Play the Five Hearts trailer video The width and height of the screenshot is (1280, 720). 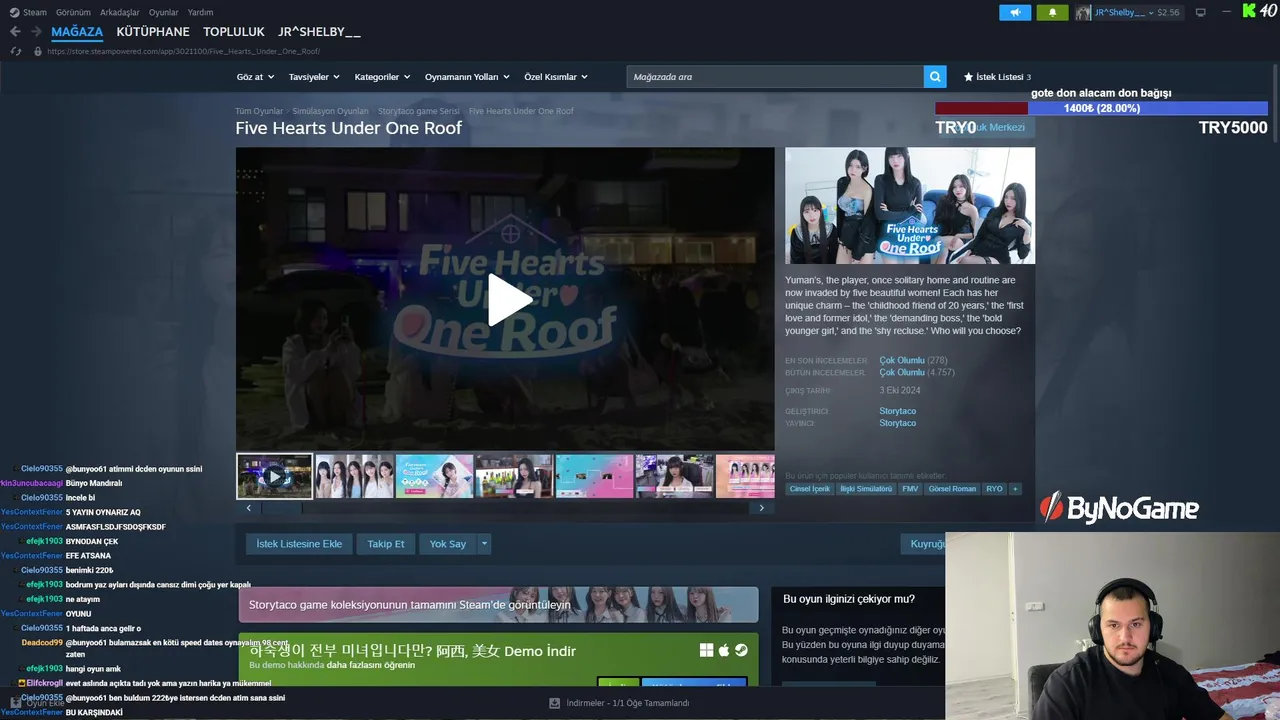509,300
